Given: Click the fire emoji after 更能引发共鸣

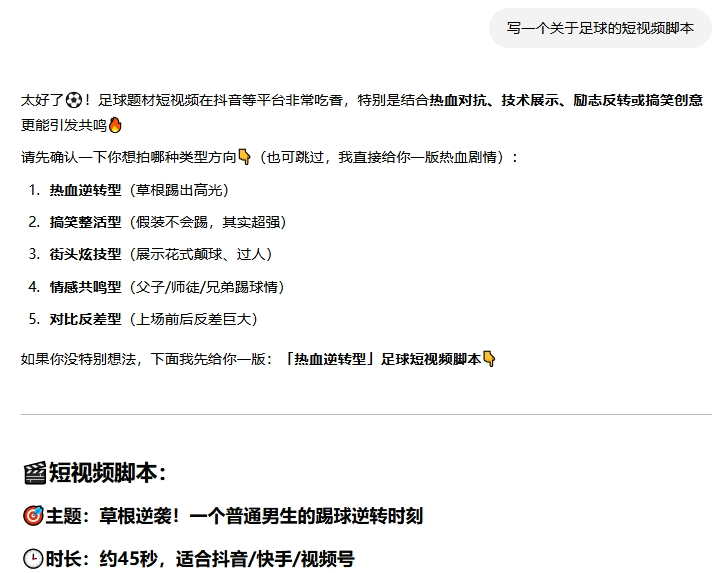Looking at the screenshot, I should pos(115,125).
